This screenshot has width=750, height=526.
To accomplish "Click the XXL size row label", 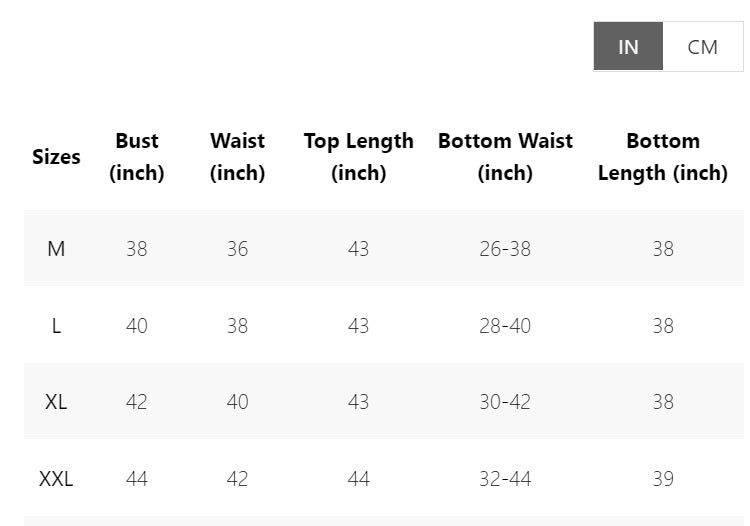I will coord(56,479).
